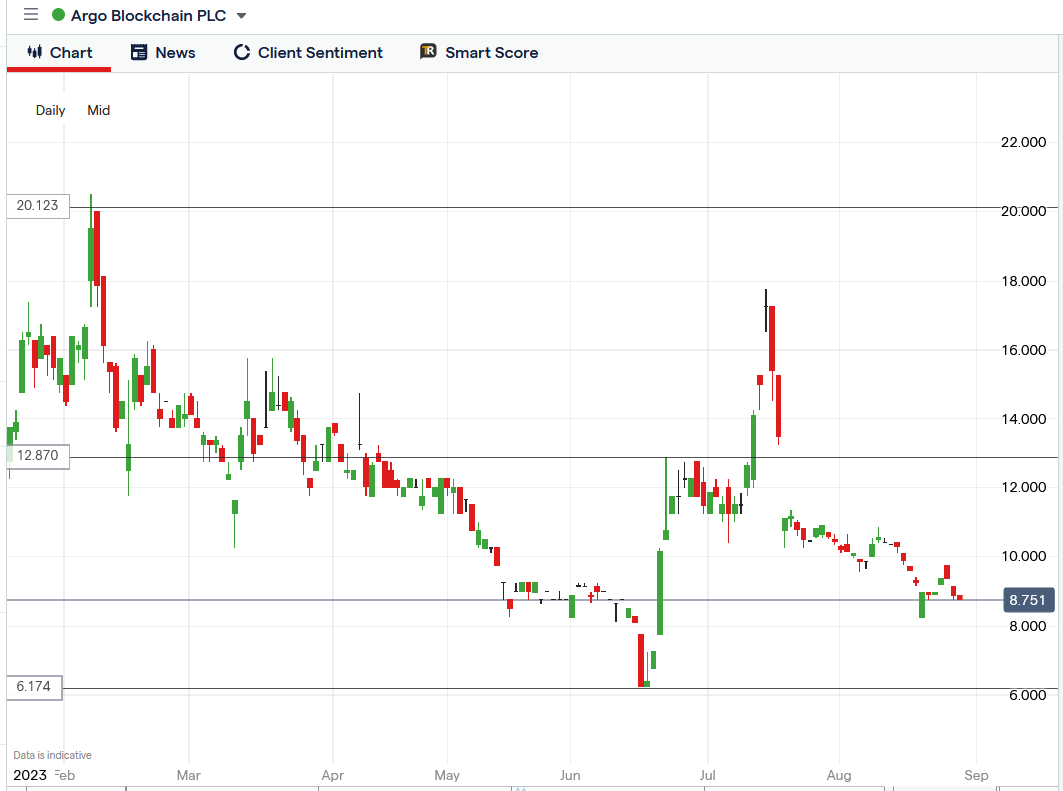Click the 22.000 price axis label
The height and width of the screenshot is (791, 1063).
1024,142
